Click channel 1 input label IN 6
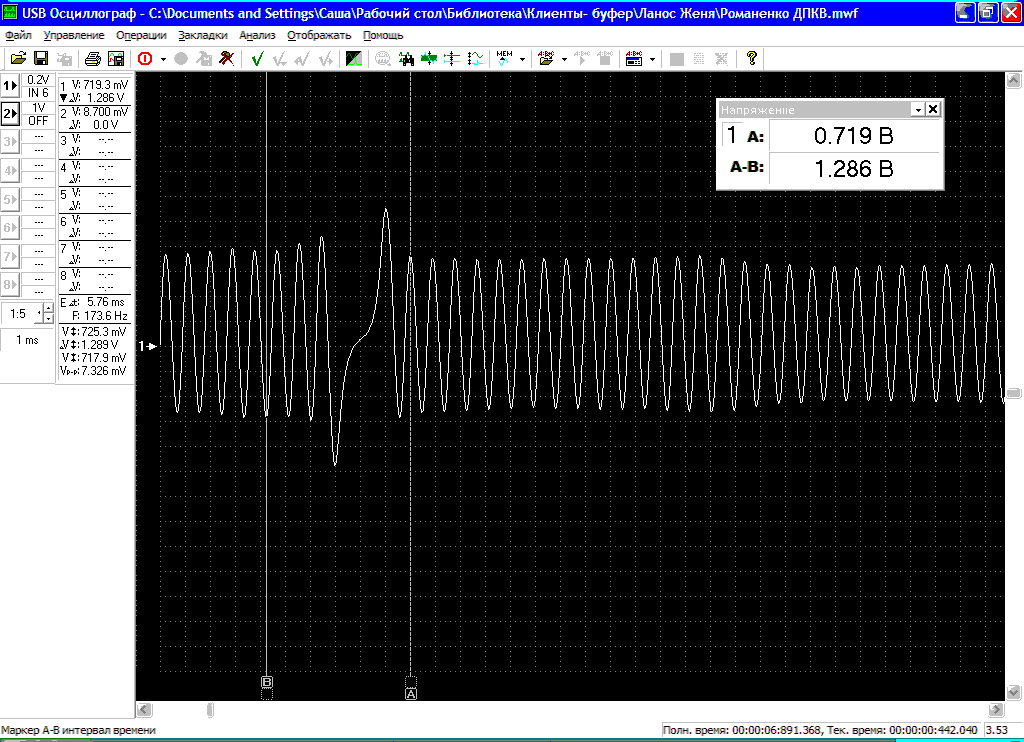This screenshot has height=742, width=1024. point(38,93)
